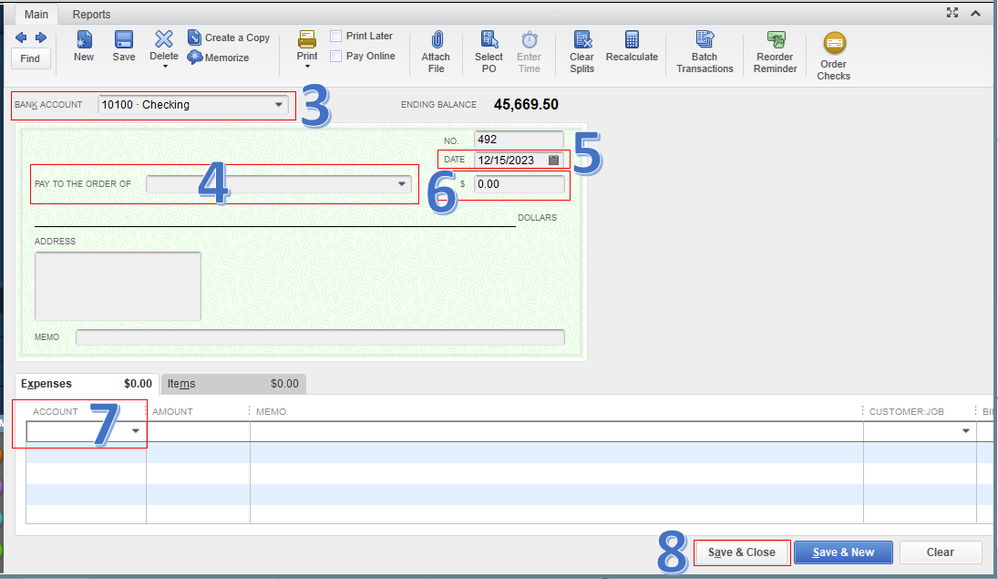Click the Enter Time stopwatch icon
Image resolution: width=998 pixels, height=579 pixels.
tap(529, 40)
